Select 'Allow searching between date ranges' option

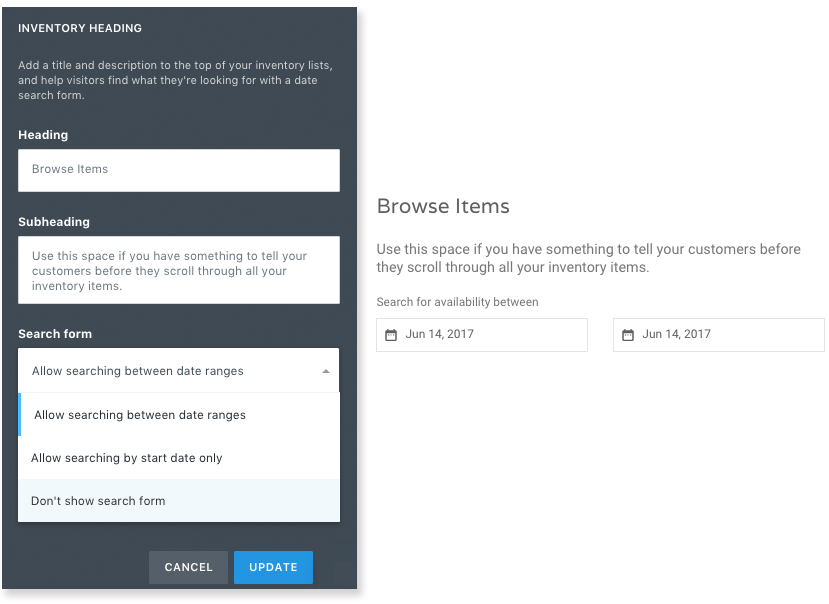tap(179, 415)
